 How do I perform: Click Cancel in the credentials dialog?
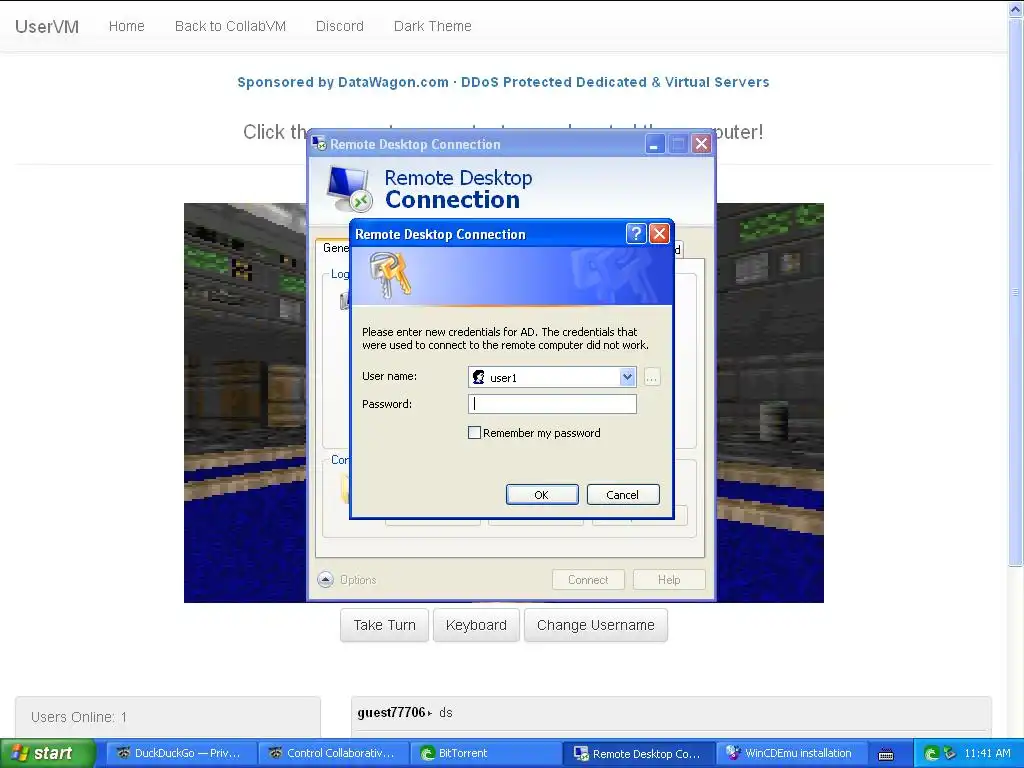[623, 494]
